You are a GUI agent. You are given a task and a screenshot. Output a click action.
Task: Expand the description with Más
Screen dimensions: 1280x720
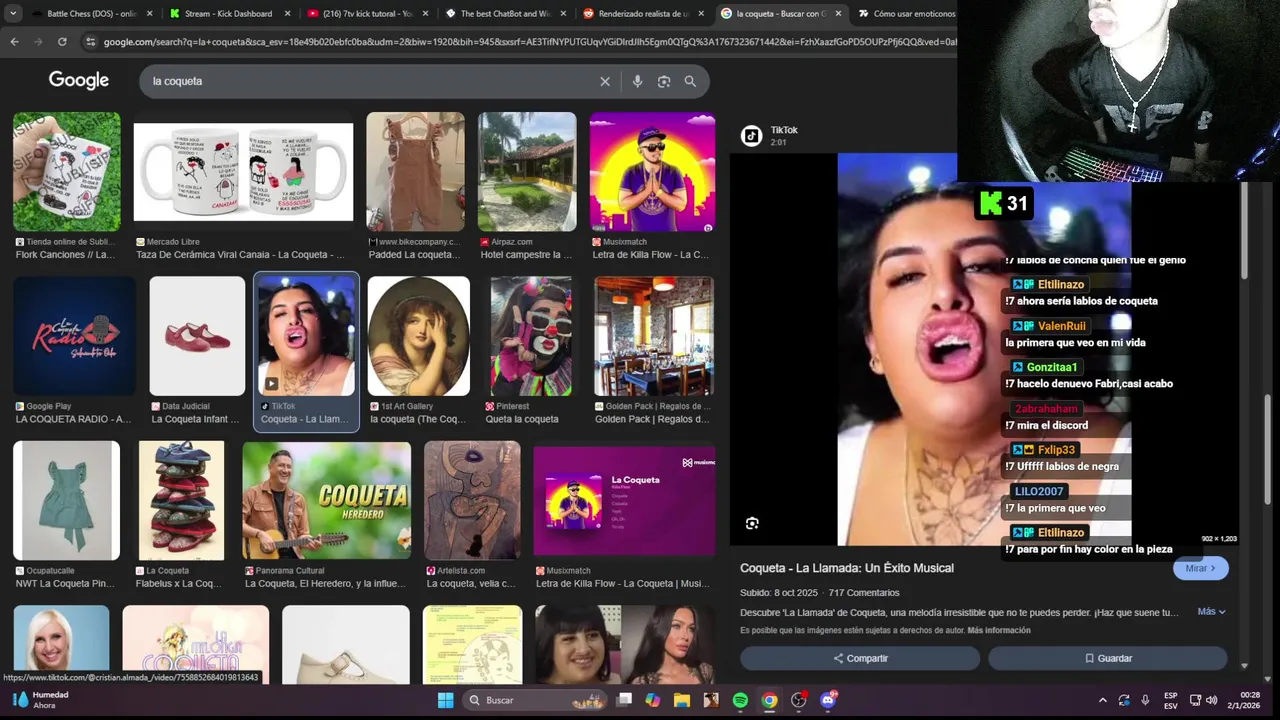click(x=1211, y=612)
